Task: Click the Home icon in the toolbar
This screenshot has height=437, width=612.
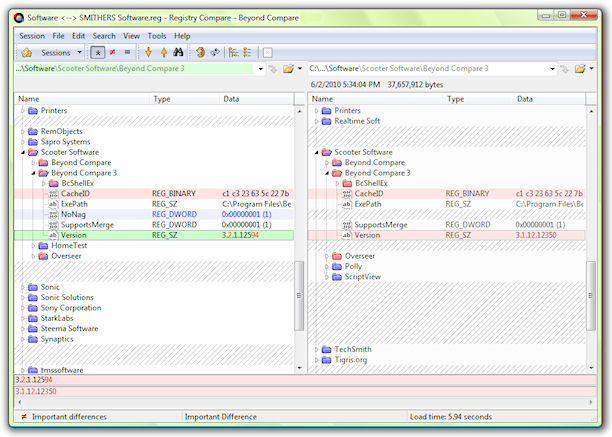Action: pos(26,52)
